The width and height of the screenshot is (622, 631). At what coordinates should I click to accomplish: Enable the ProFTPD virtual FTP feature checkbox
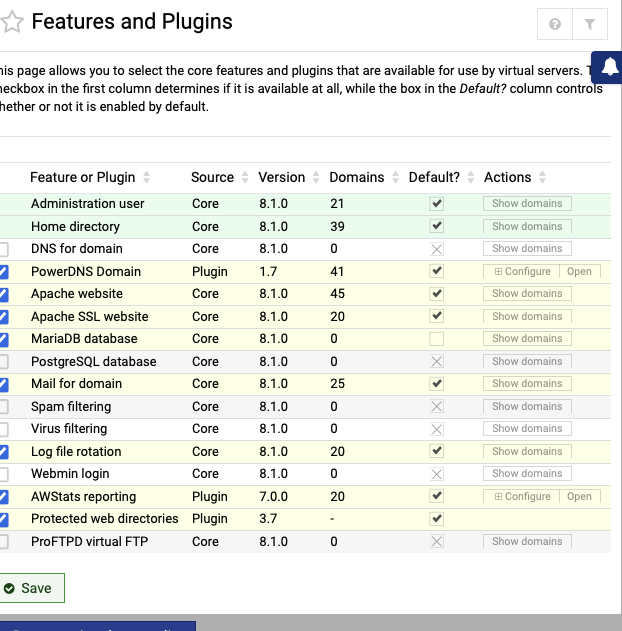tap(3, 542)
